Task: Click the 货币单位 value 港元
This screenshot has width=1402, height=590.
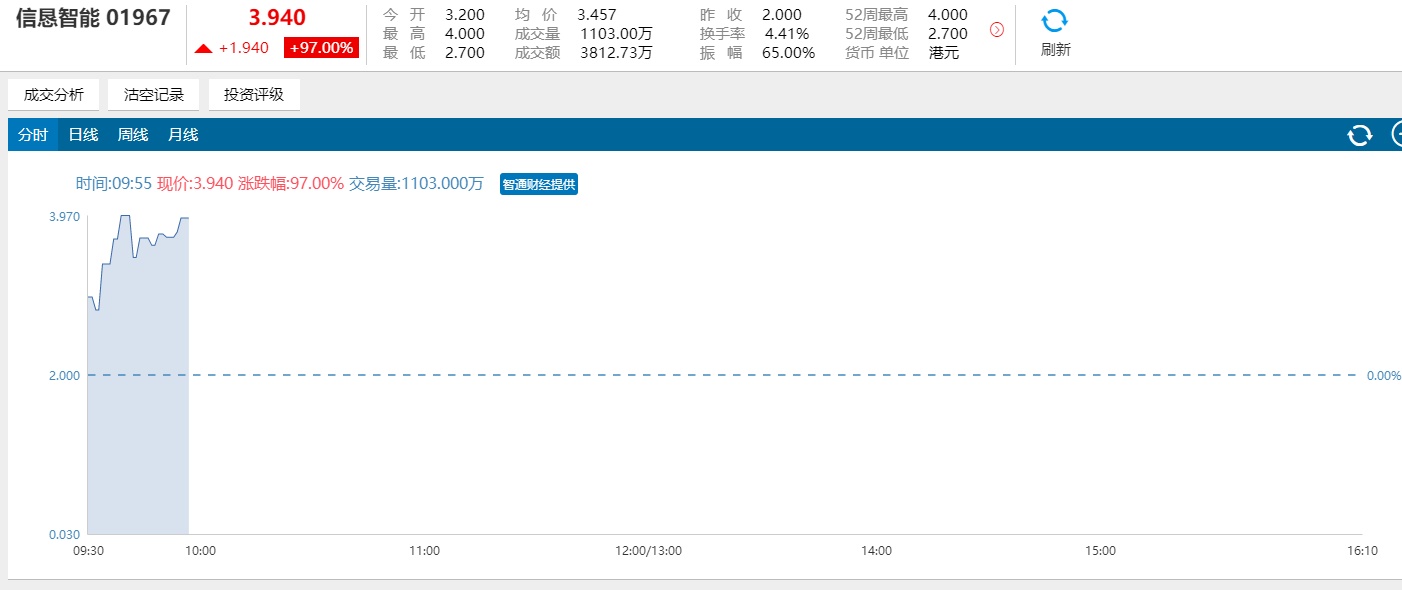Action: click(944, 53)
